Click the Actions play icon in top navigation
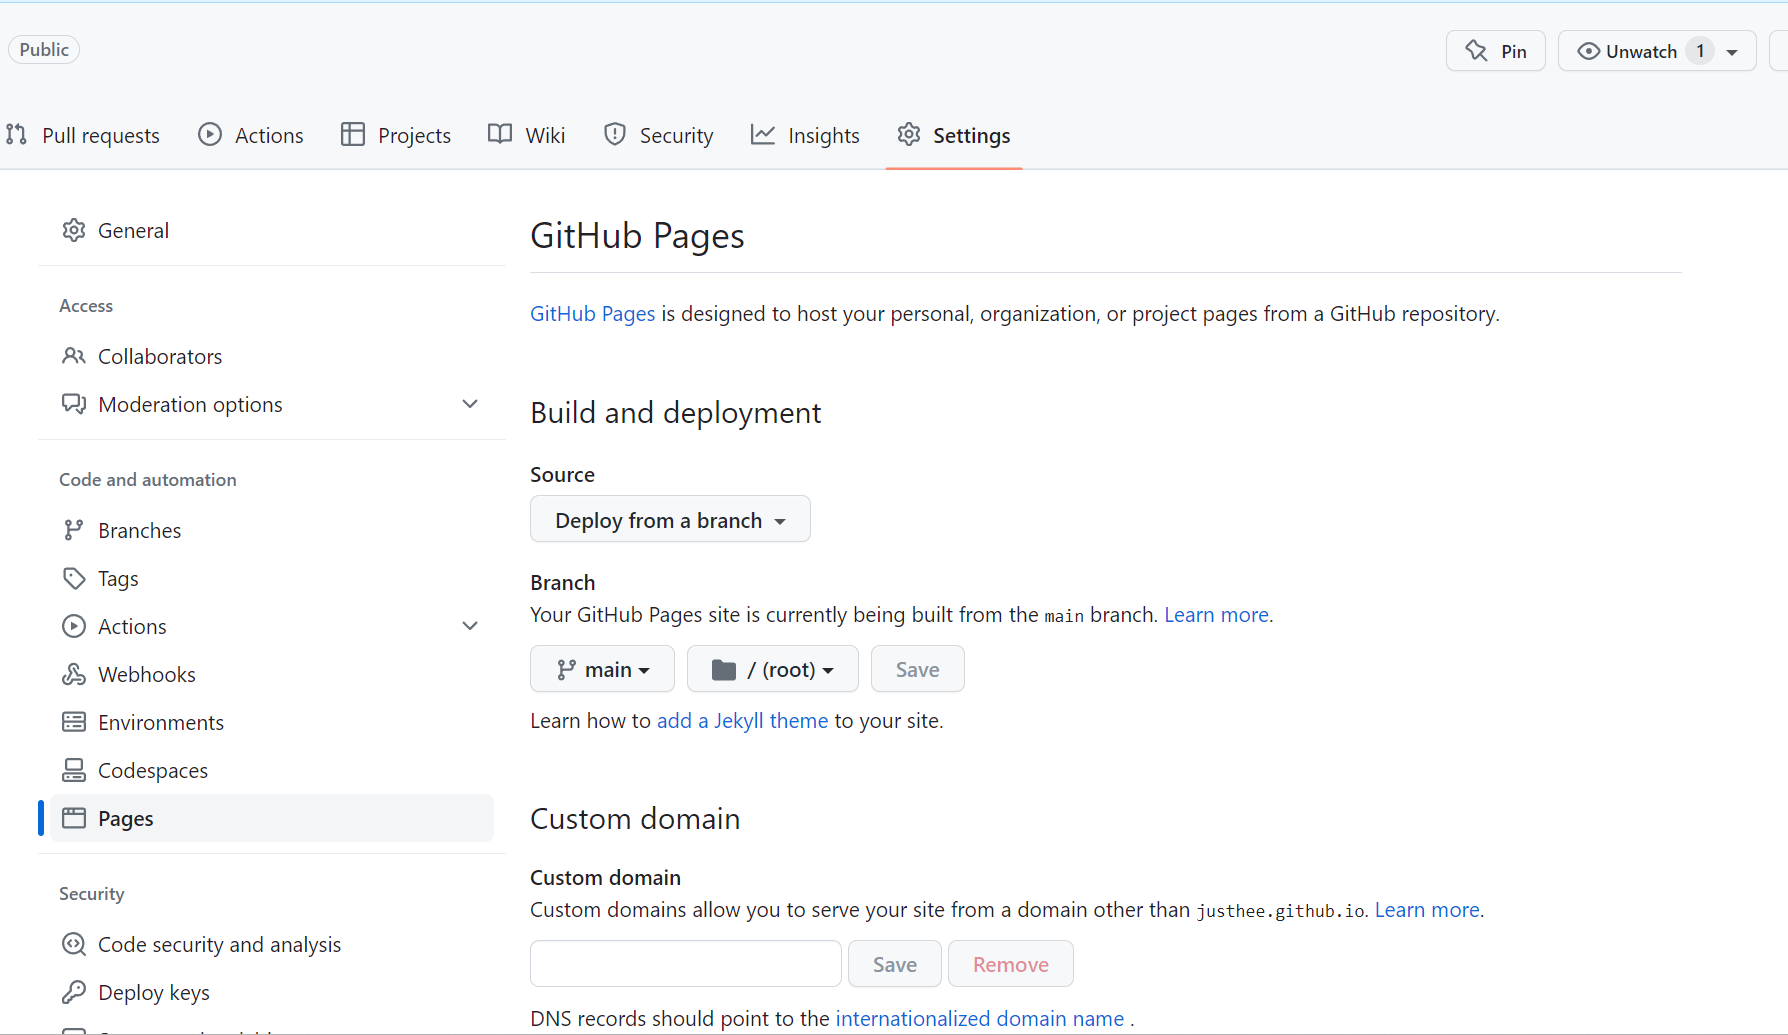The width and height of the screenshot is (1788, 1035). coord(210,134)
